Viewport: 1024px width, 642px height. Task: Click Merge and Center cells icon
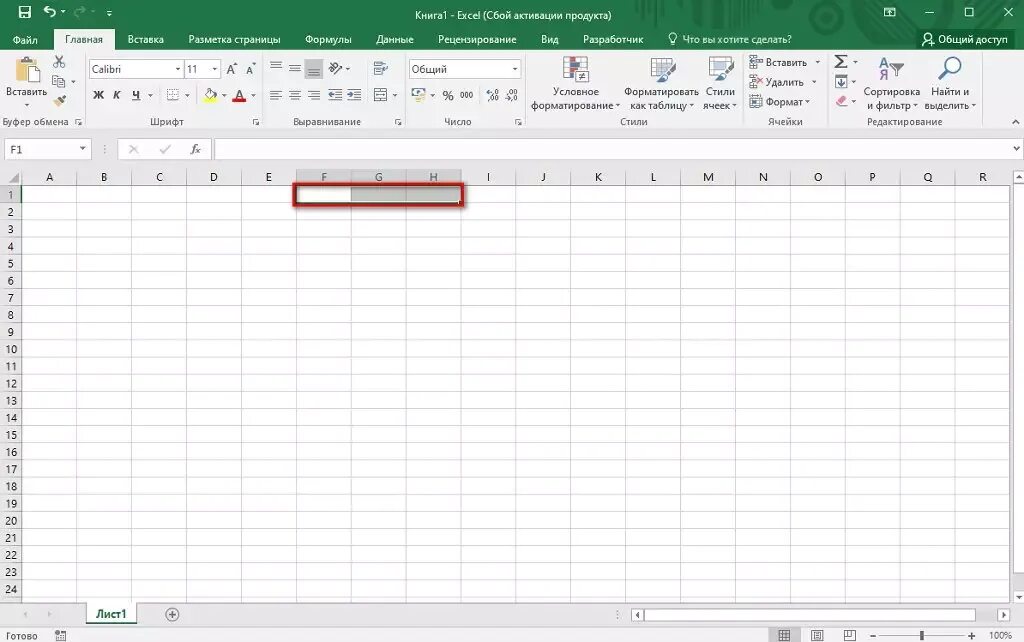pyautogui.click(x=381, y=95)
